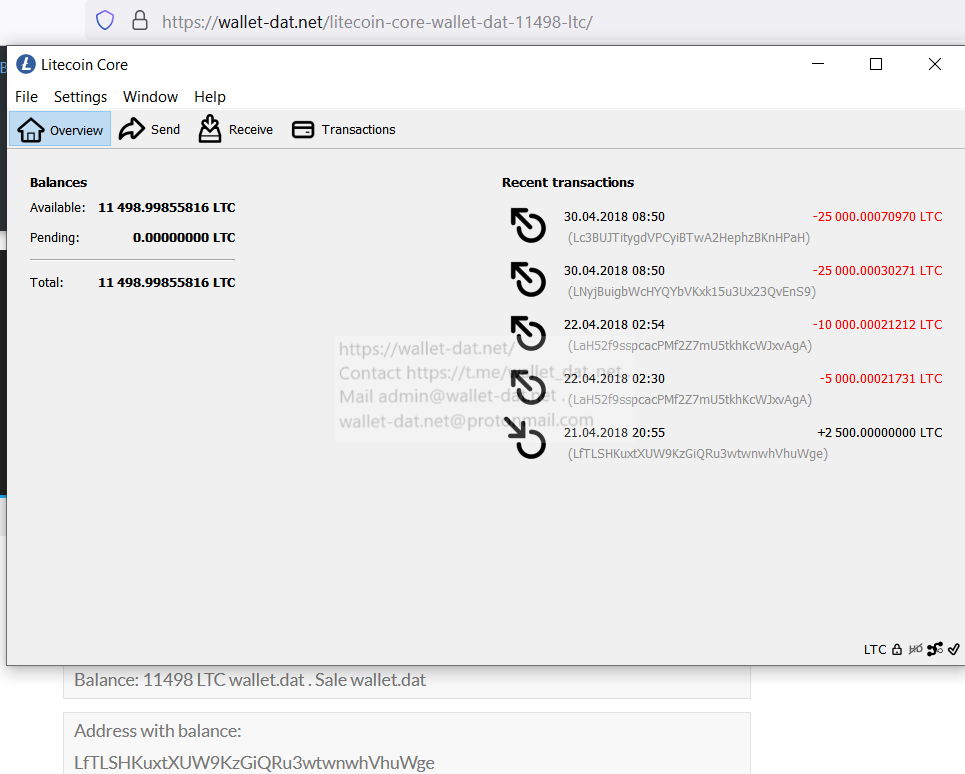Open the Settings menu
This screenshot has height=774, width=965.
[x=80, y=97]
